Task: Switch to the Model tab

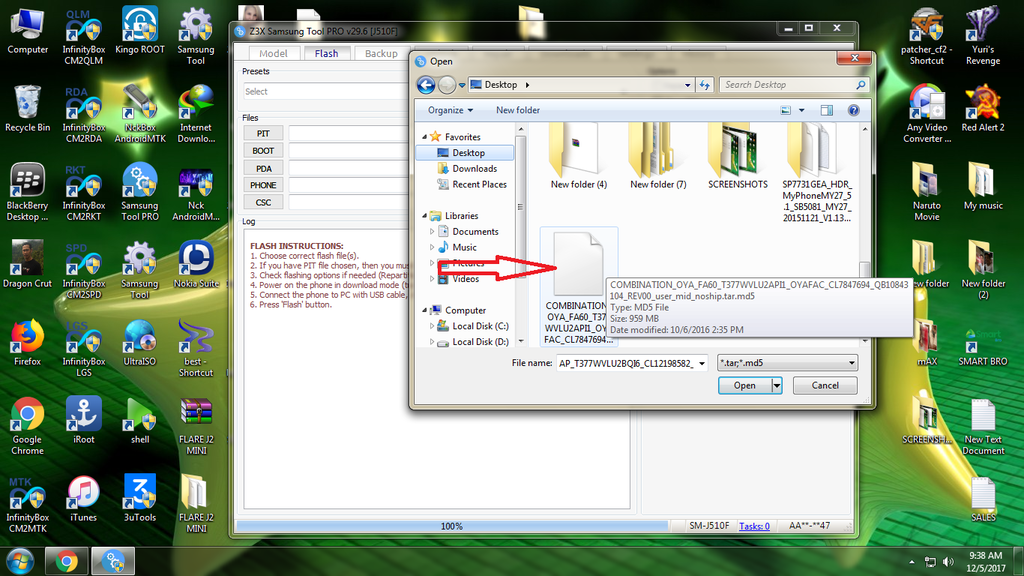Action: (273, 53)
